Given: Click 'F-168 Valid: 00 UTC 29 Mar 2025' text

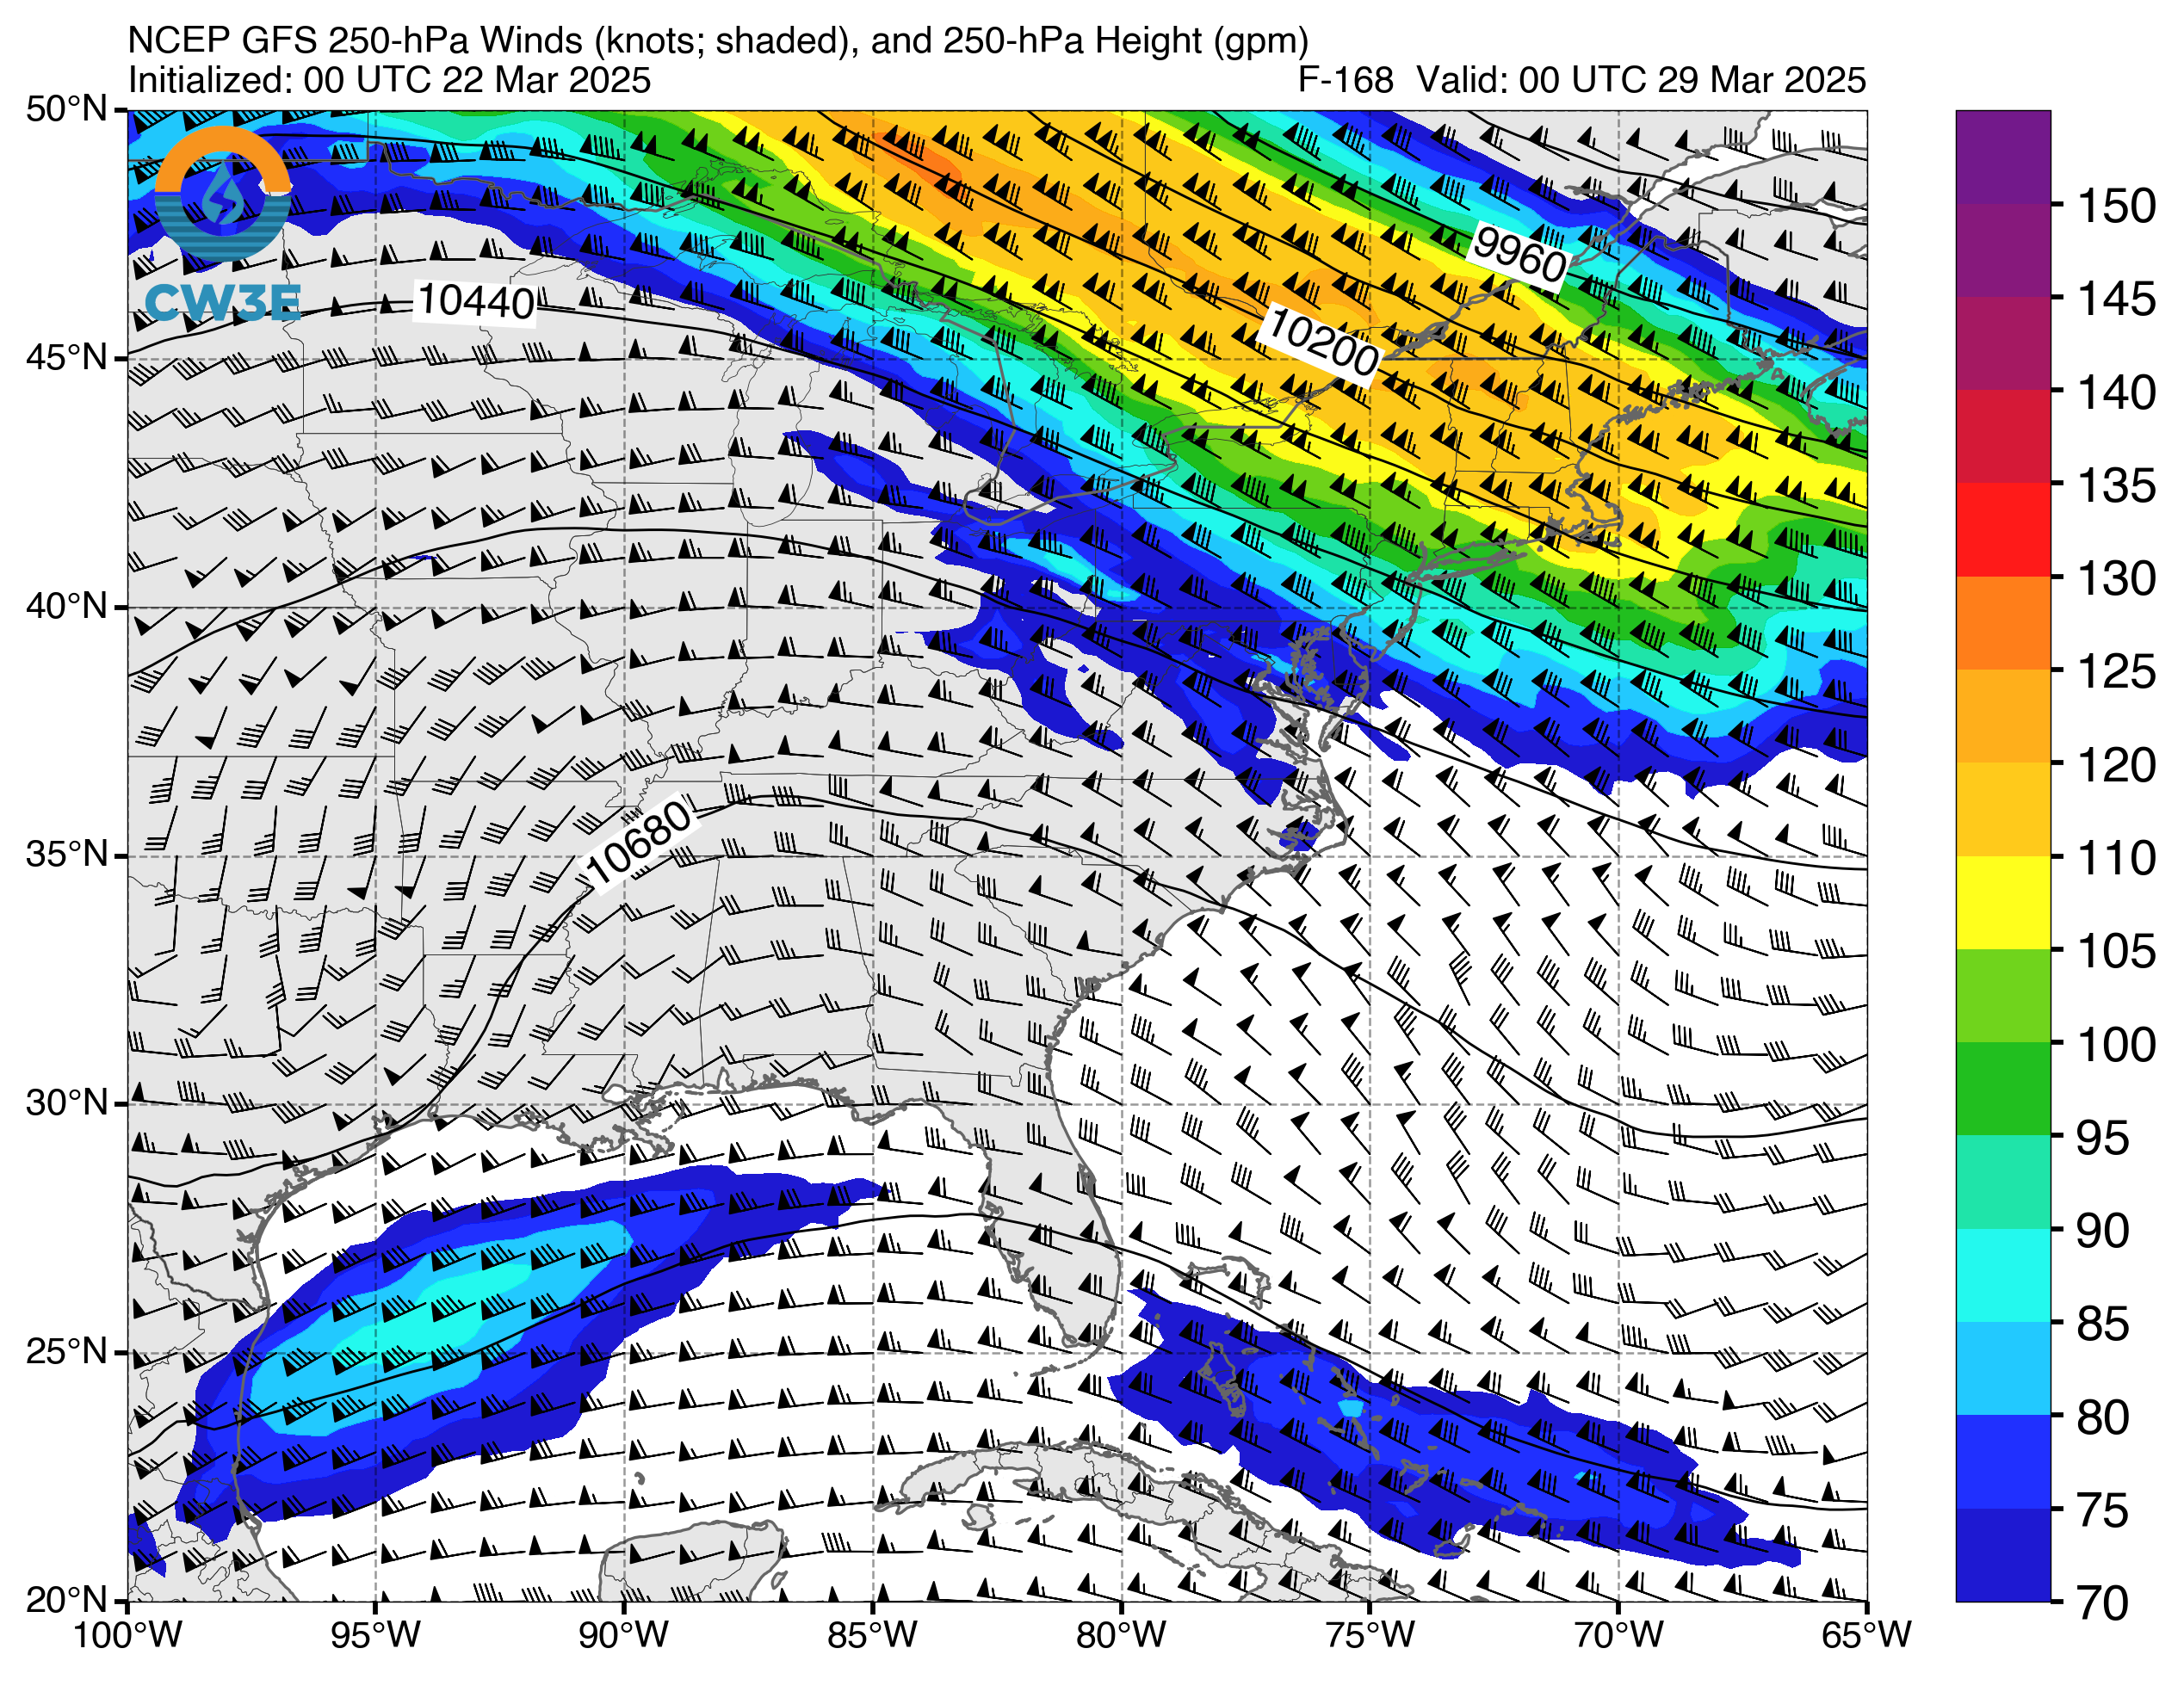Looking at the screenshot, I should point(1581,80).
